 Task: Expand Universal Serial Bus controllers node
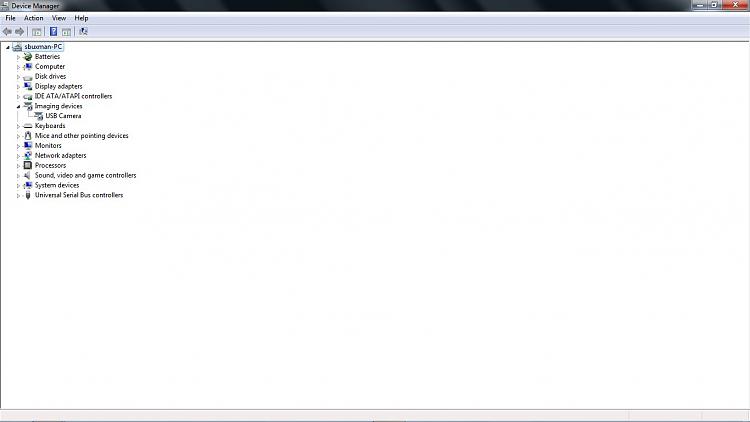point(18,195)
